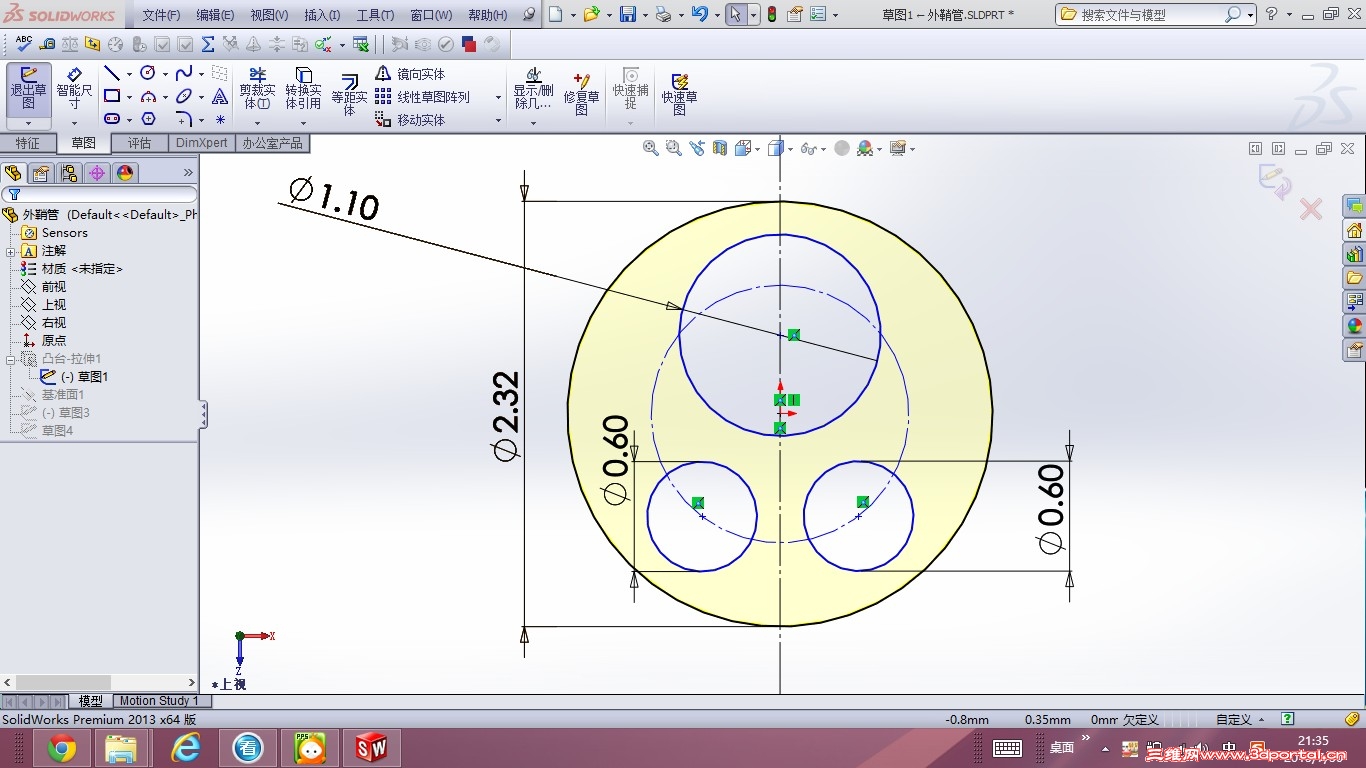Image resolution: width=1366 pixels, height=768 pixels.
Task: Open the DisplayManager tab icon
Action: click(125, 173)
